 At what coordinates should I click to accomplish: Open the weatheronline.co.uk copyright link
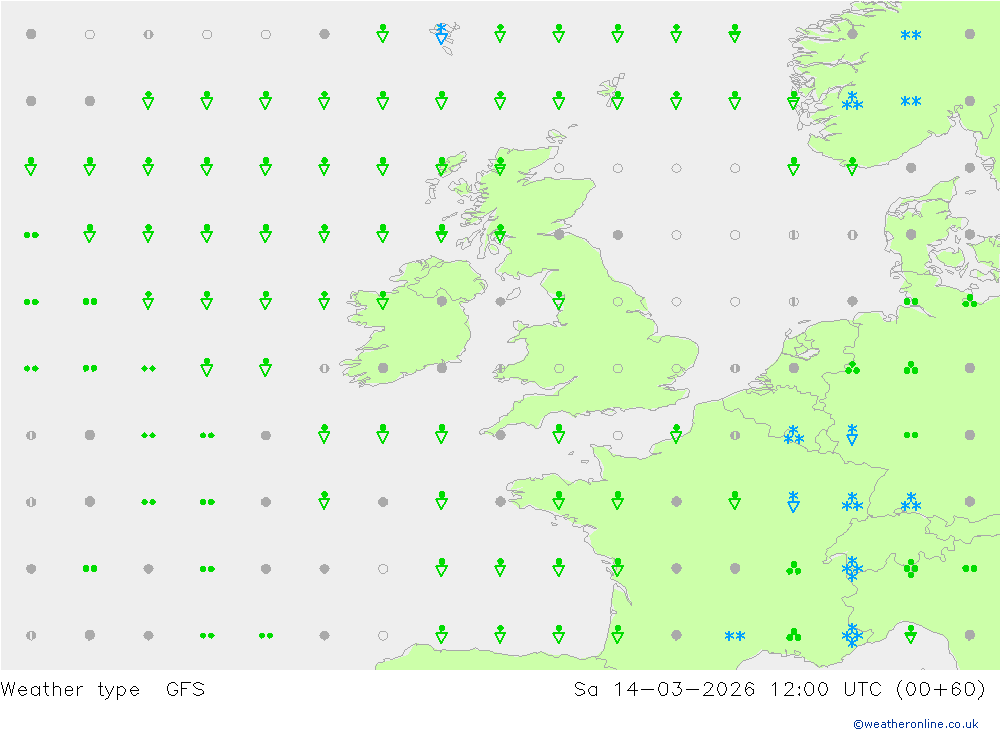click(x=916, y=724)
